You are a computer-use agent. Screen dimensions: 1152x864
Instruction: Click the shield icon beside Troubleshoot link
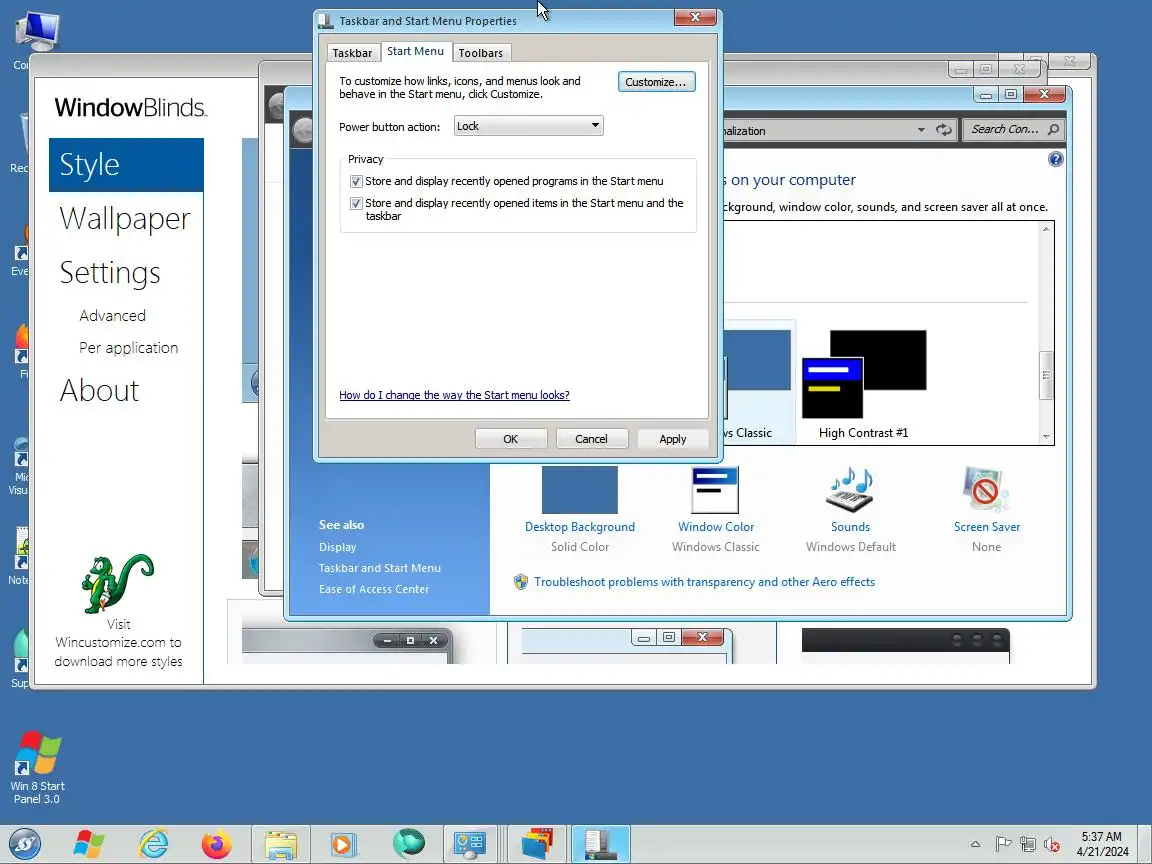pyautogui.click(x=521, y=582)
